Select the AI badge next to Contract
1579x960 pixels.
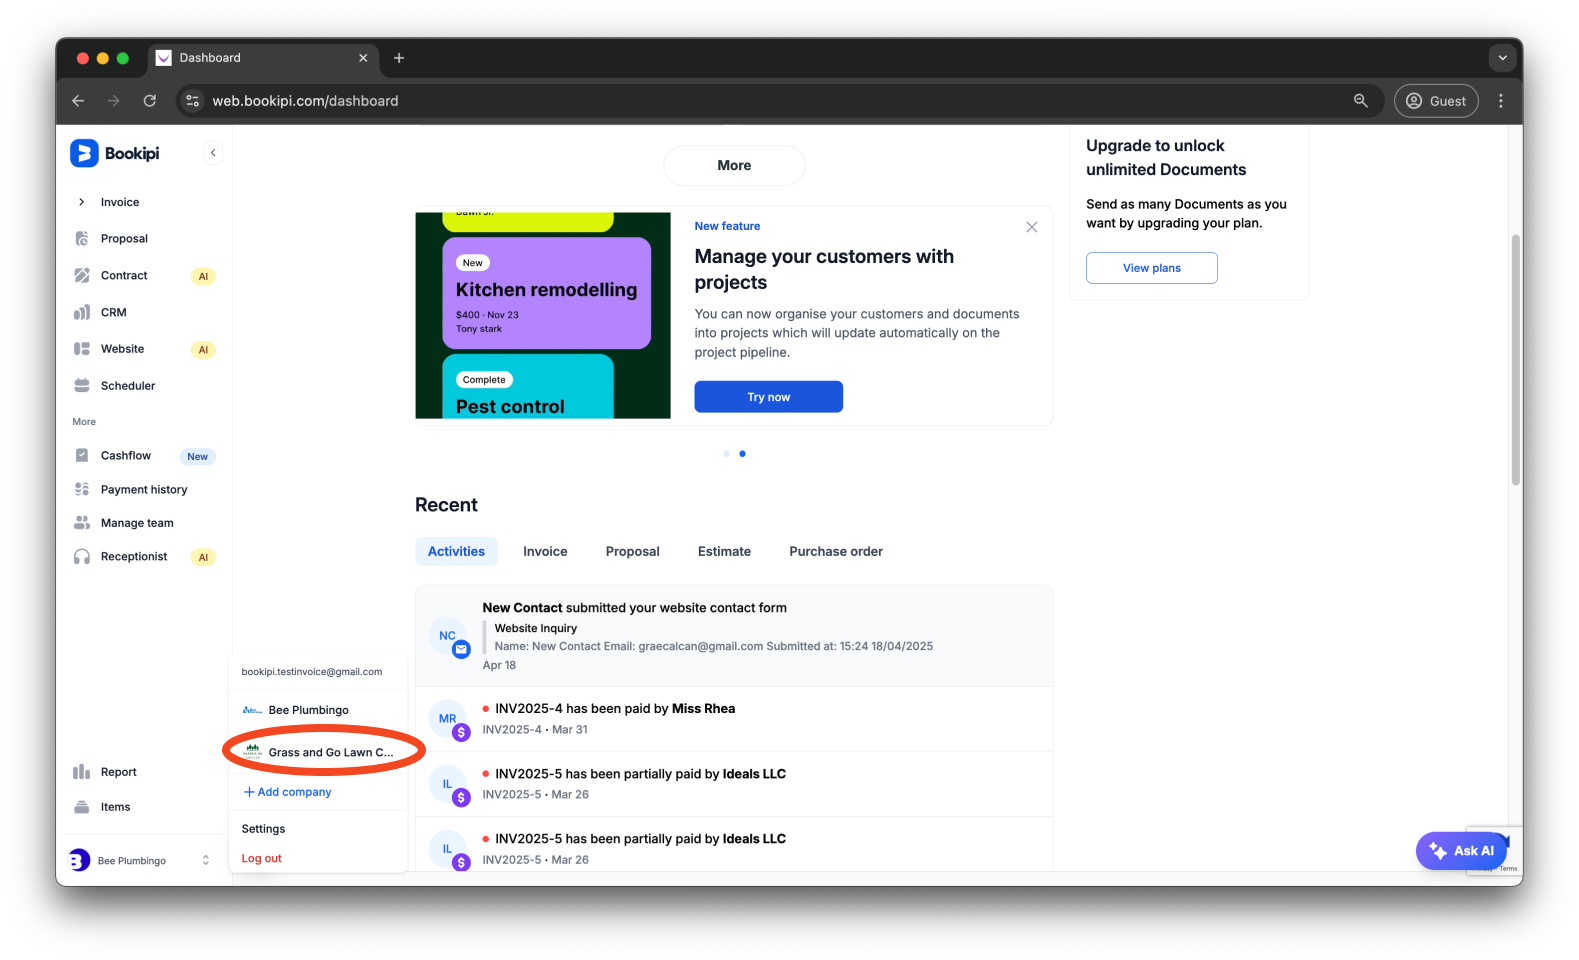pos(203,276)
